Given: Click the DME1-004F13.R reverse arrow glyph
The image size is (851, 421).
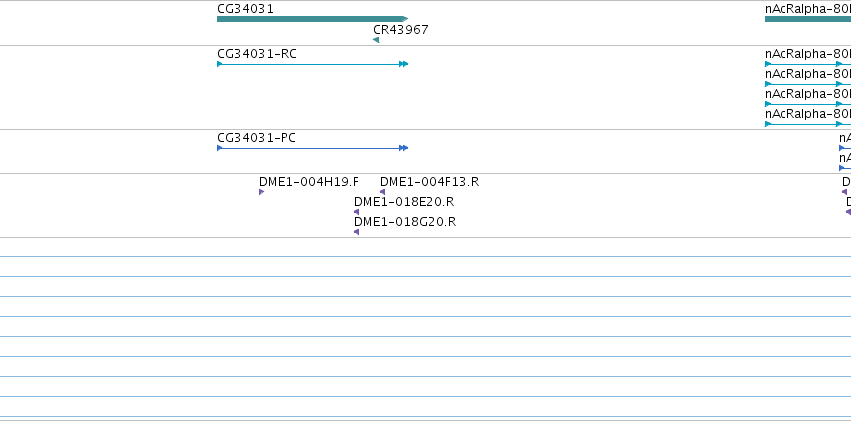Looking at the screenshot, I should tap(383, 192).
